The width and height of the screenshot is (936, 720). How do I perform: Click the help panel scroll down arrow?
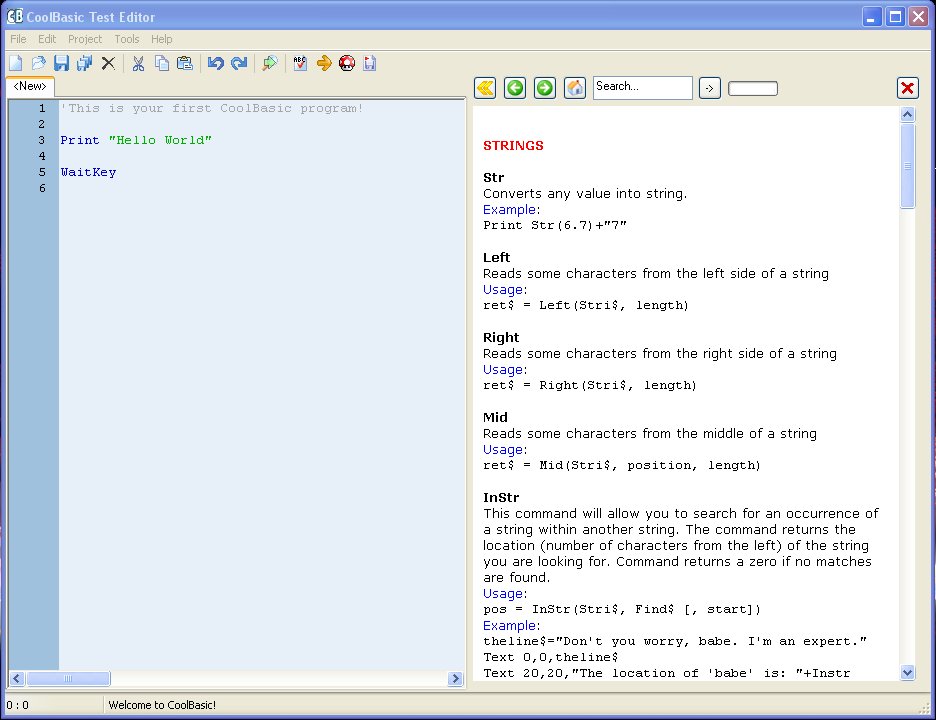tap(907, 673)
